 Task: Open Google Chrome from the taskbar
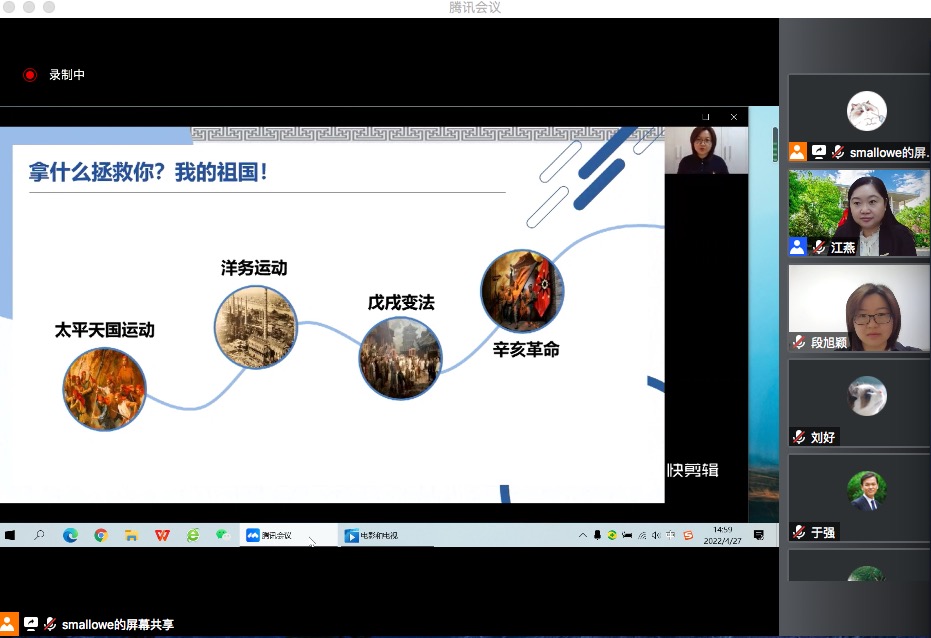pyautogui.click(x=101, y=535)
